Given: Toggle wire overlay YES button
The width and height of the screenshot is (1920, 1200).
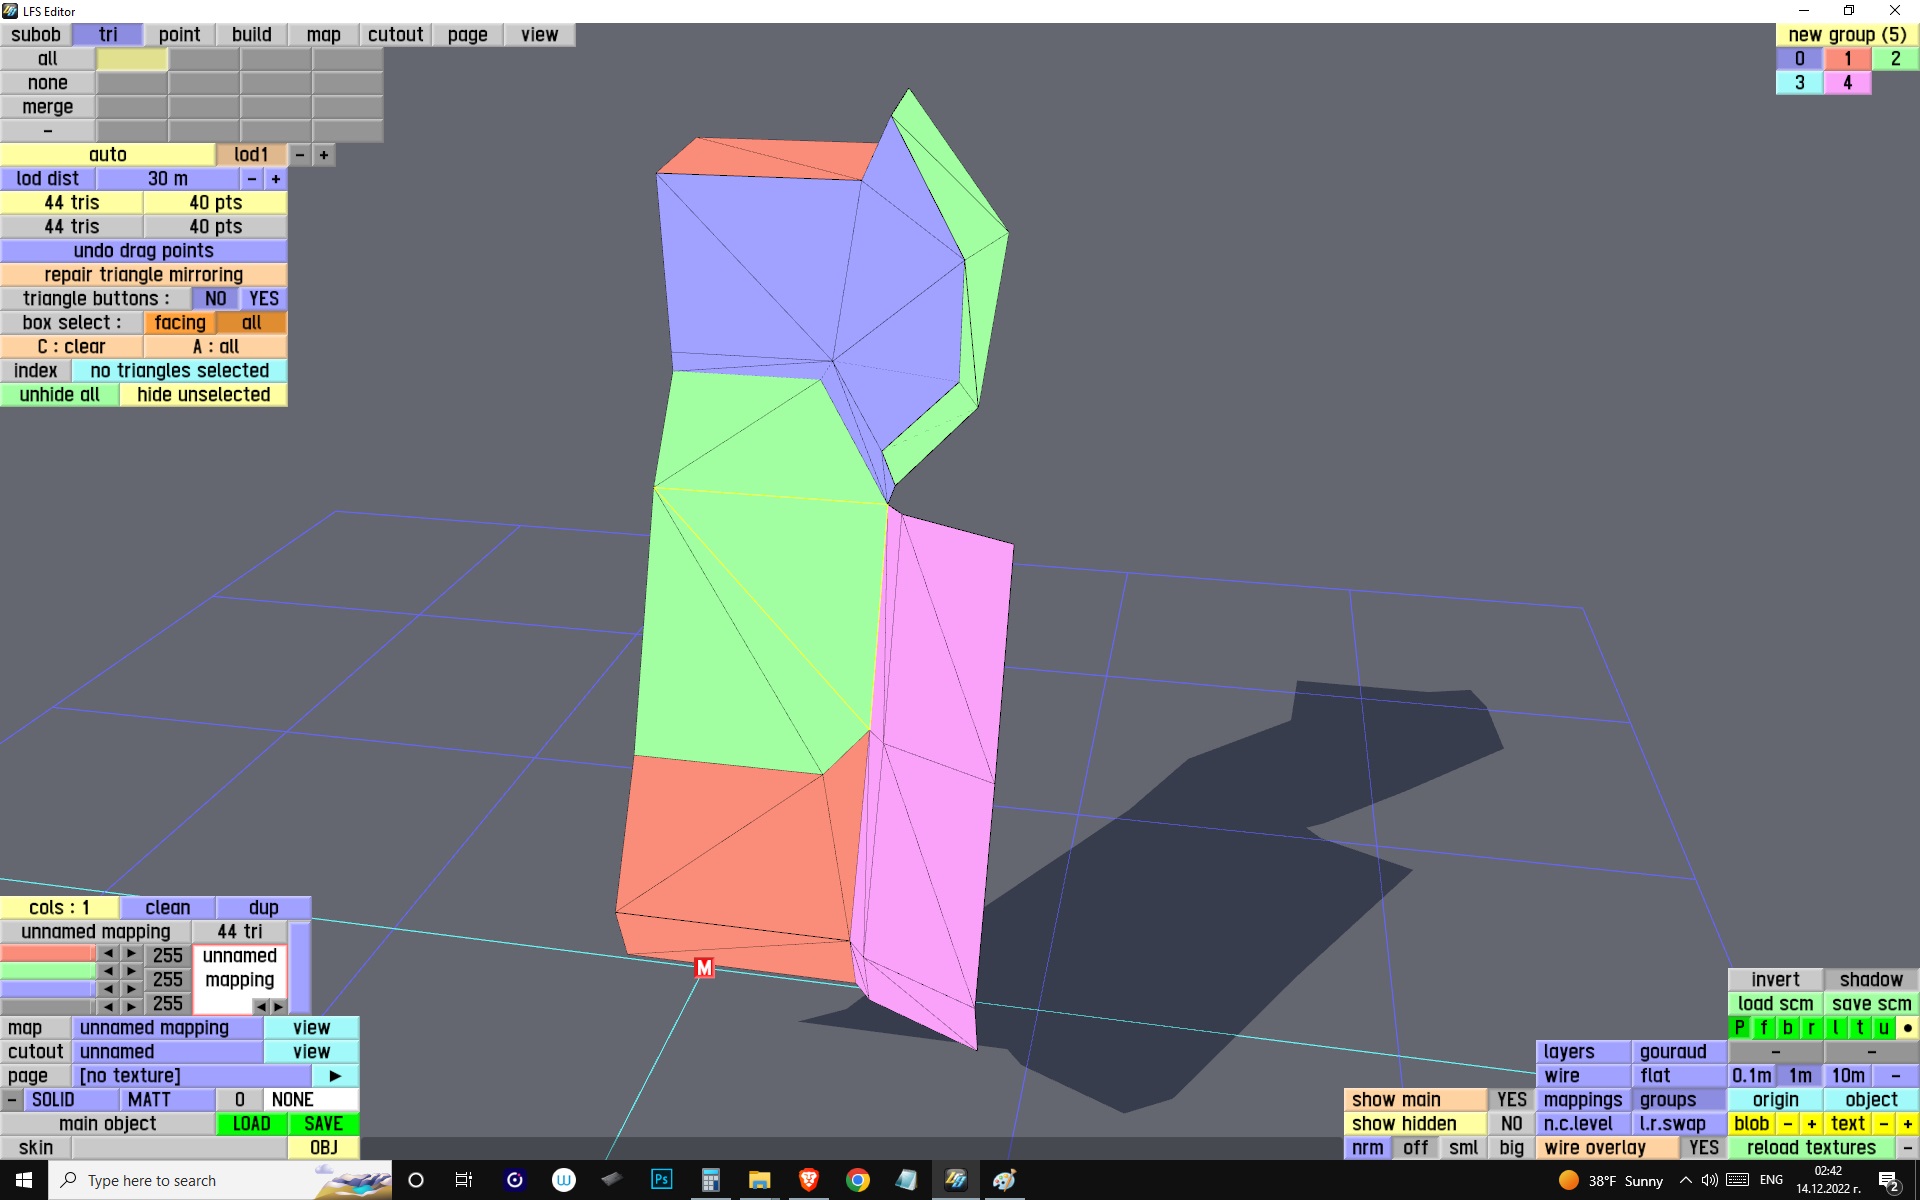Looking at the screenshot, I should [x=1703, y=1148].
